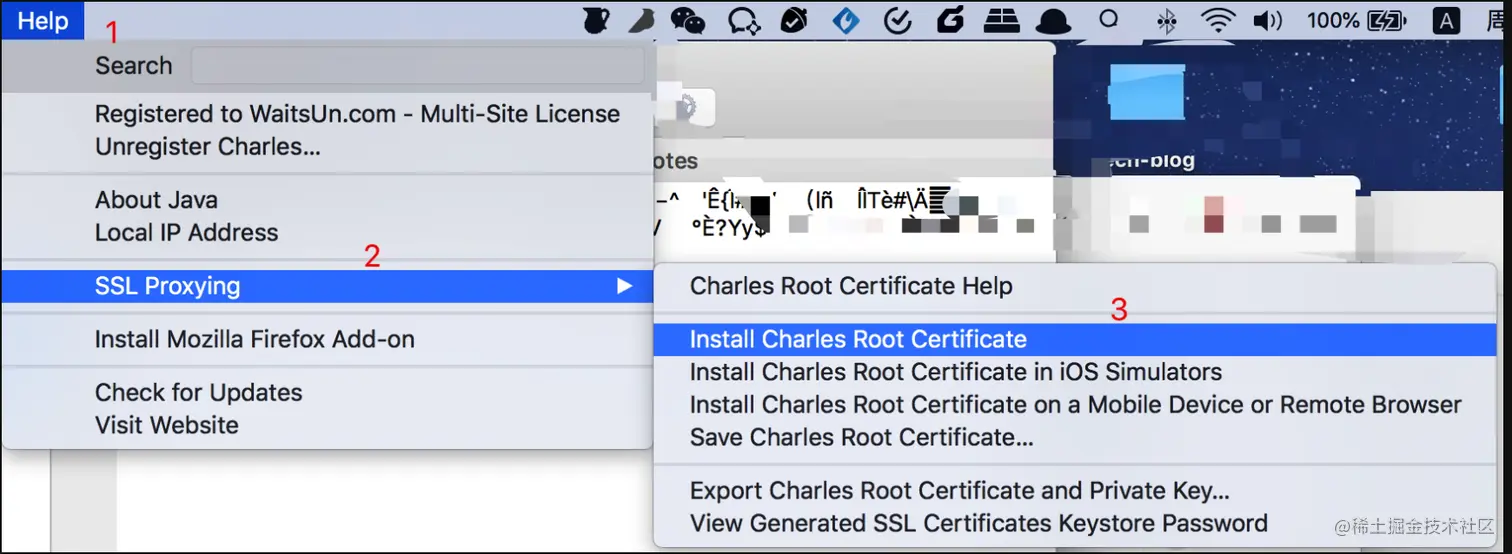
Task: Choose Unregister Charles…
Action: 208,146
